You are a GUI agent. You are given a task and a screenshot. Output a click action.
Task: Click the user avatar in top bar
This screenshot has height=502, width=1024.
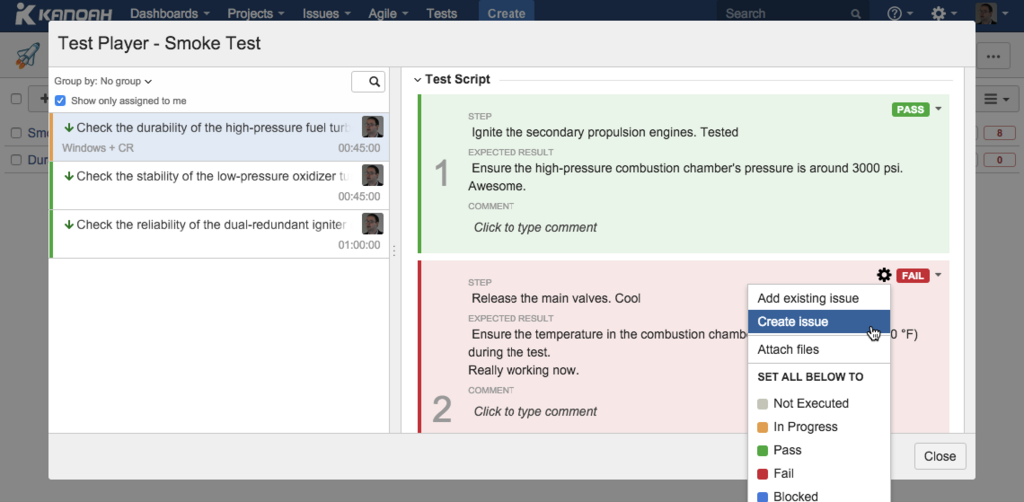(x=985, y=13)
